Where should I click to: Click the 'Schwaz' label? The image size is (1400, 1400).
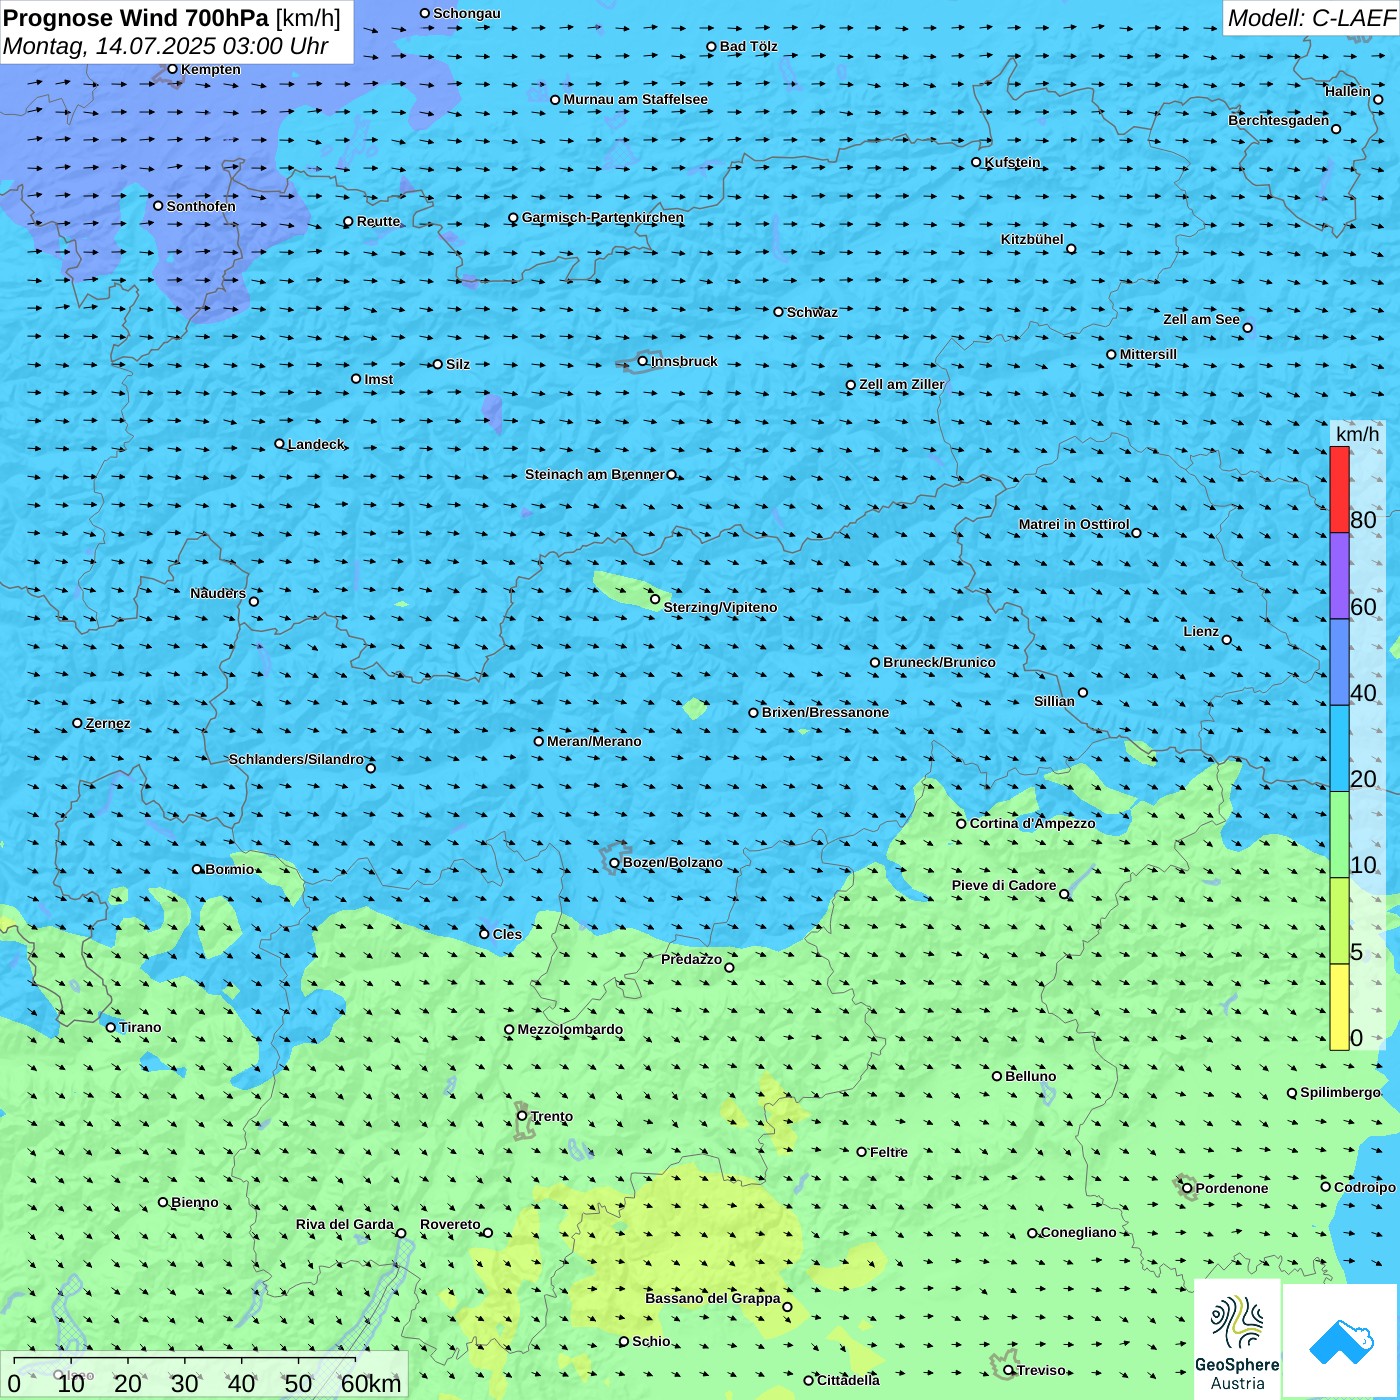812,312
